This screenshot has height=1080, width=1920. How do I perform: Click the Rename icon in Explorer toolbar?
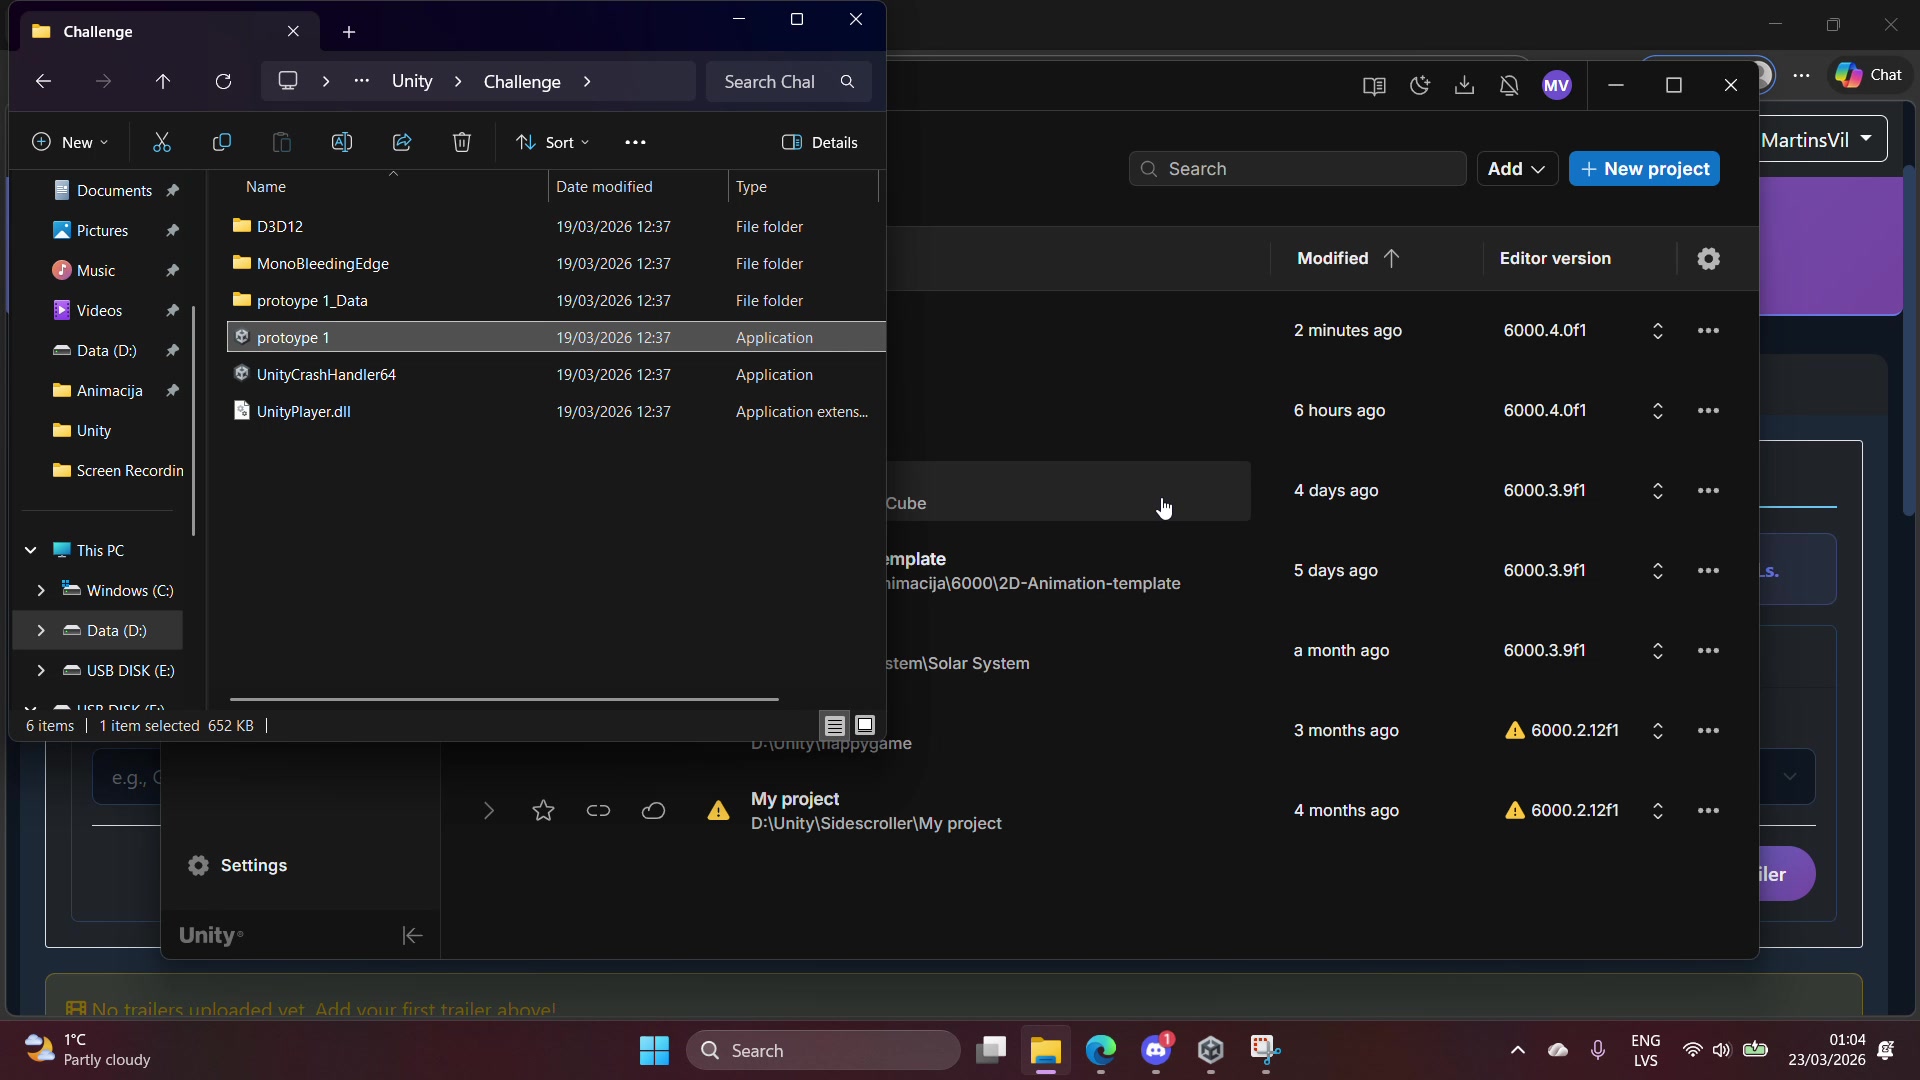[342, 142]
